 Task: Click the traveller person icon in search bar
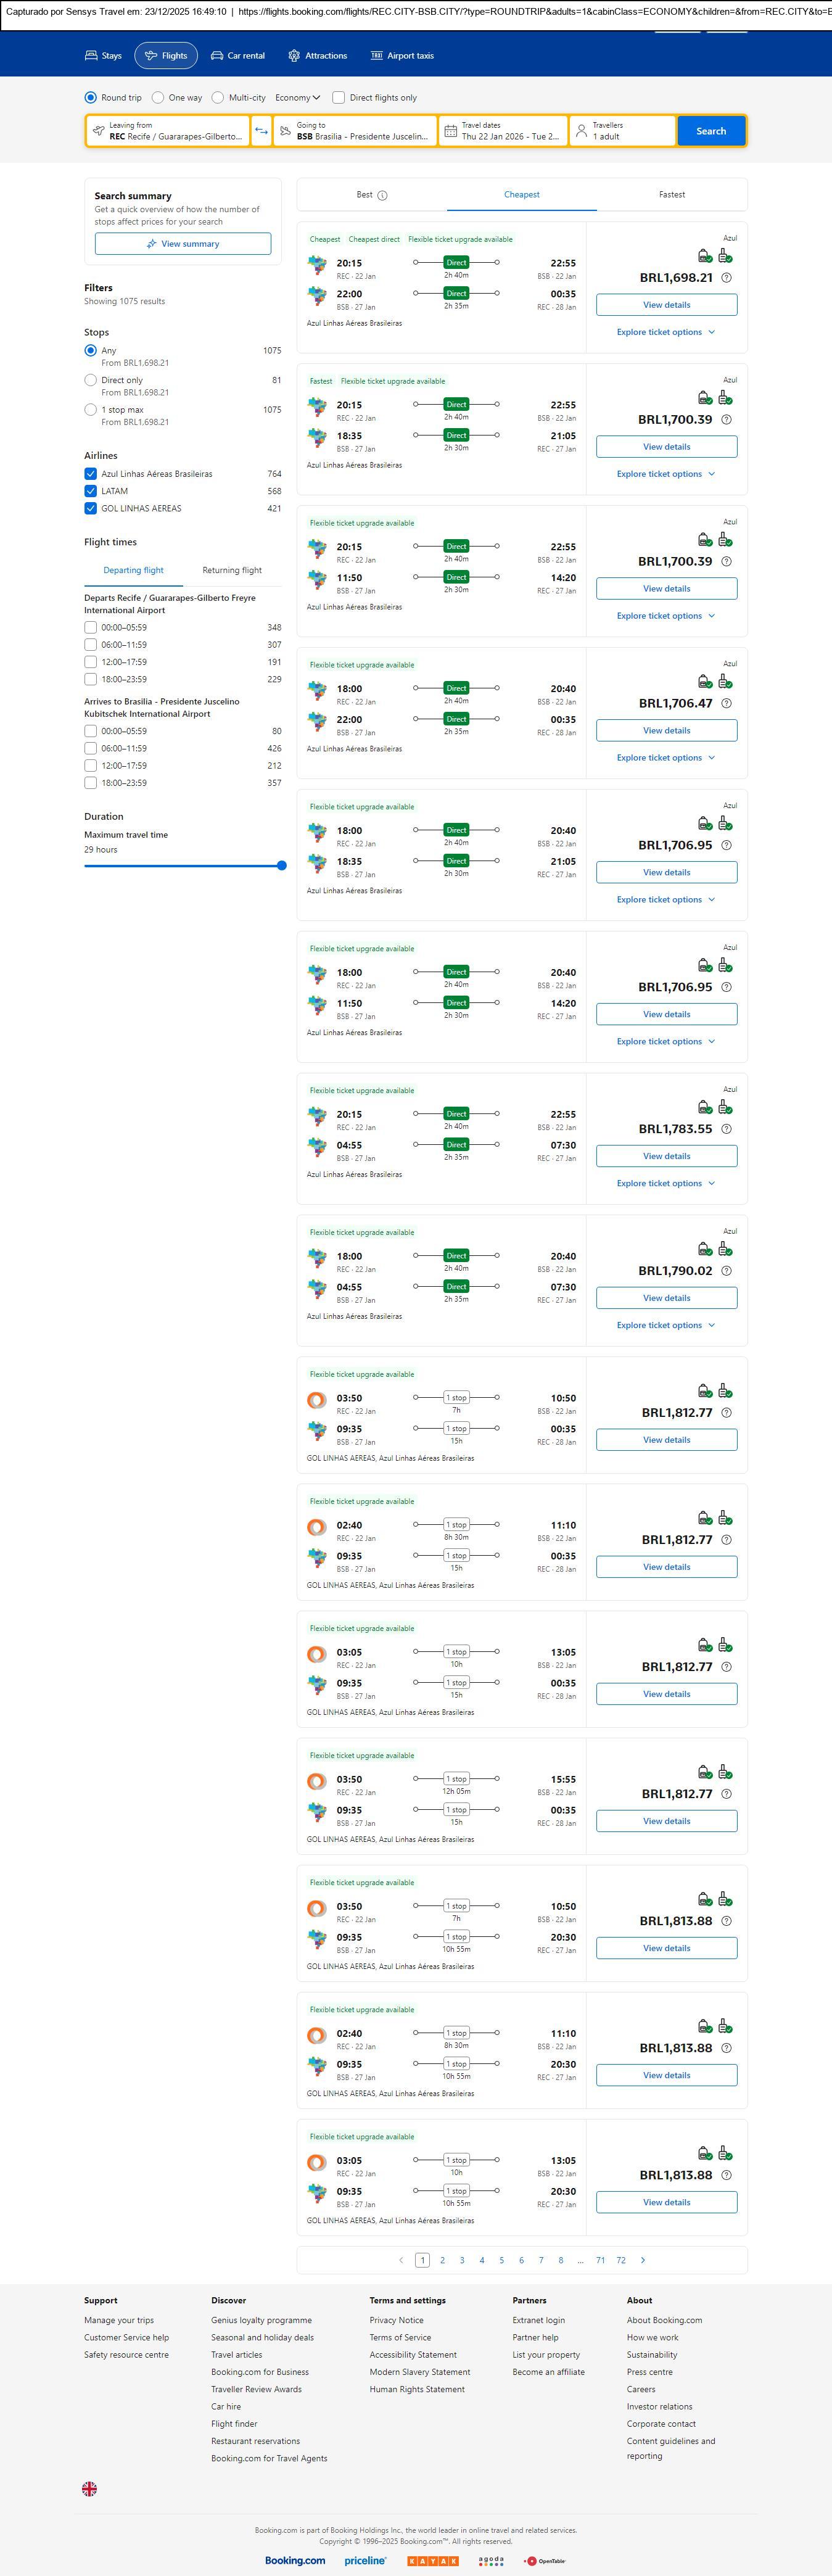click(581, 131)
